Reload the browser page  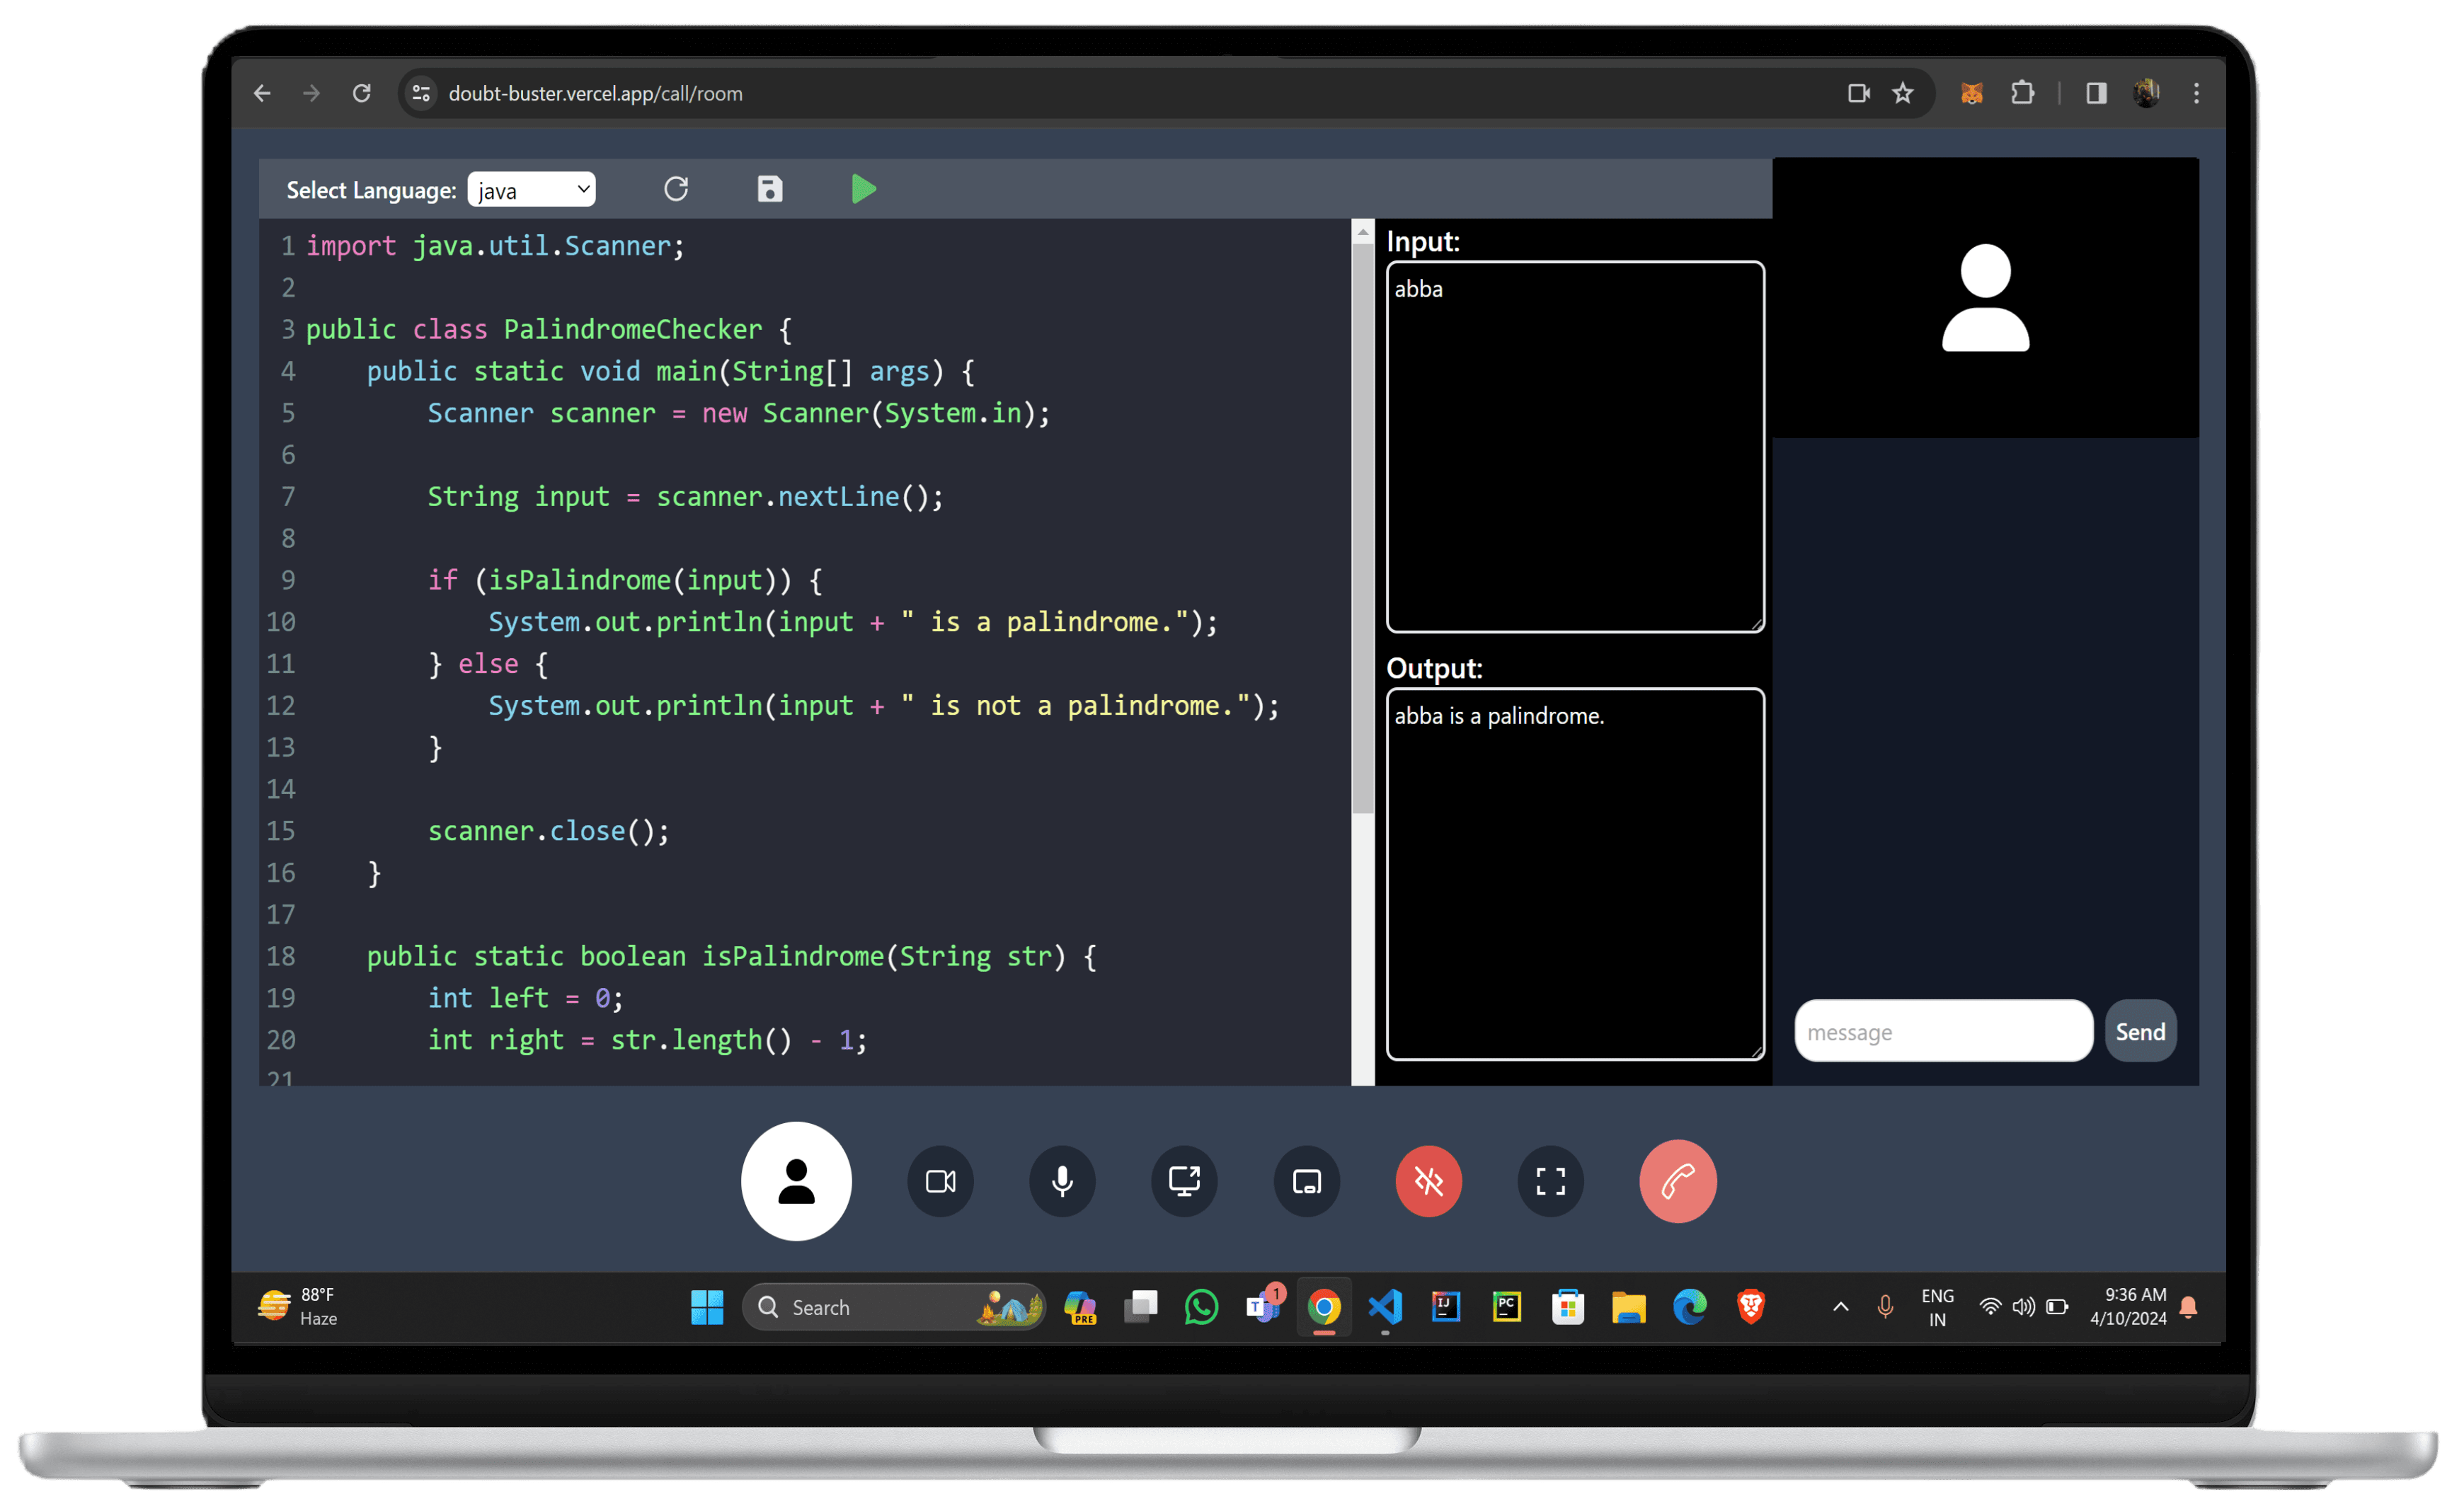pos(361,93)
